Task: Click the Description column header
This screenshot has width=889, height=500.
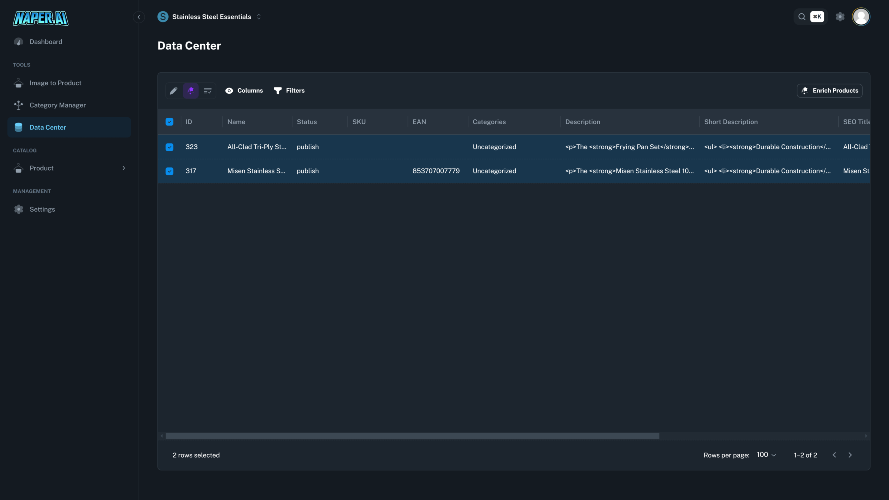Action: (x=583, y=122)
